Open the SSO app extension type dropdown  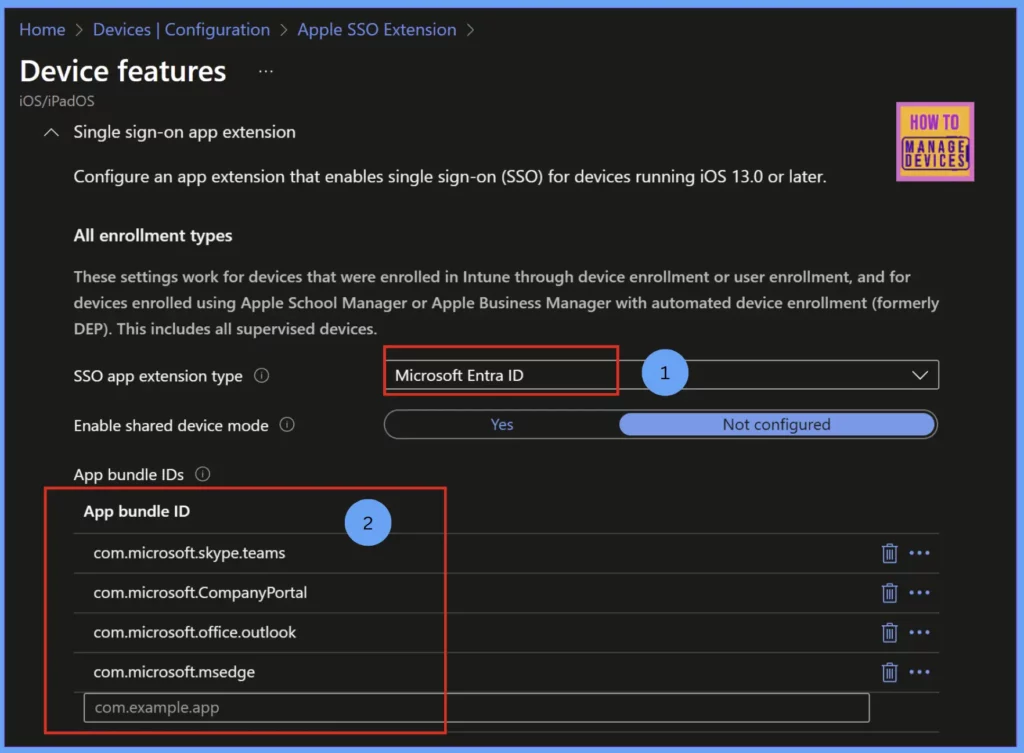point(661,375)
